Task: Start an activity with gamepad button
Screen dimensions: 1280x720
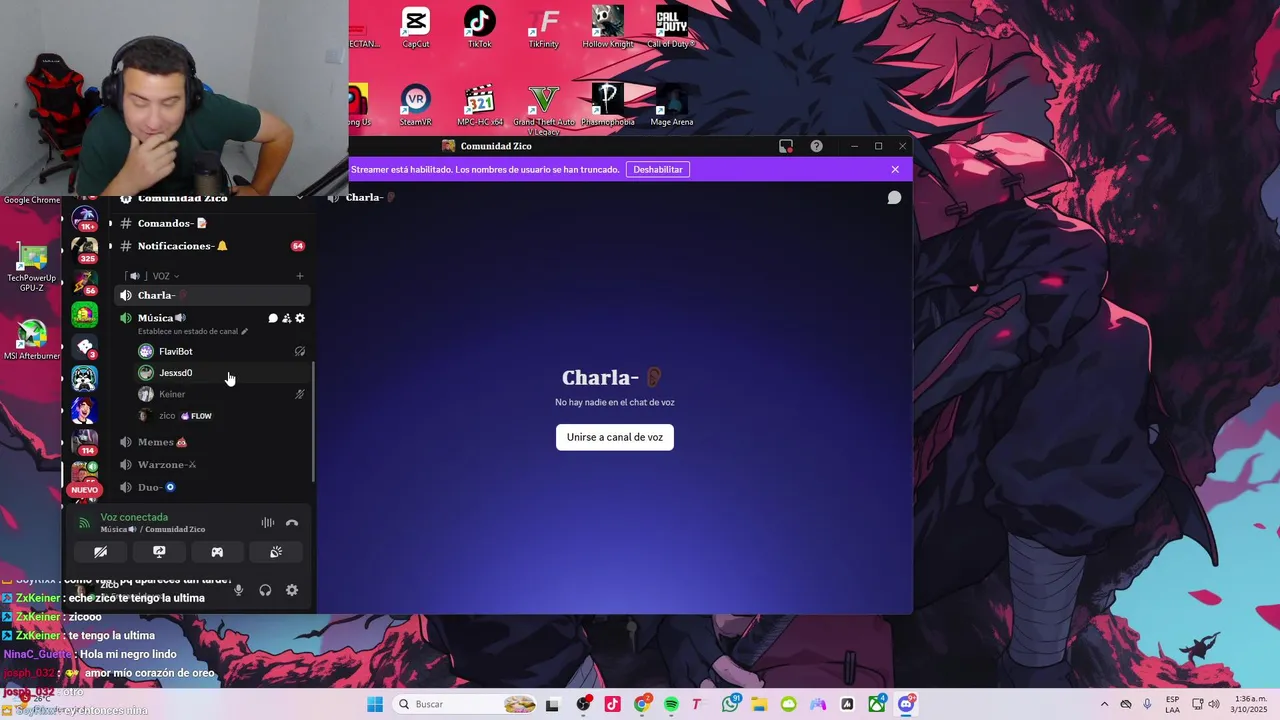Action: (x=217, y=552)
